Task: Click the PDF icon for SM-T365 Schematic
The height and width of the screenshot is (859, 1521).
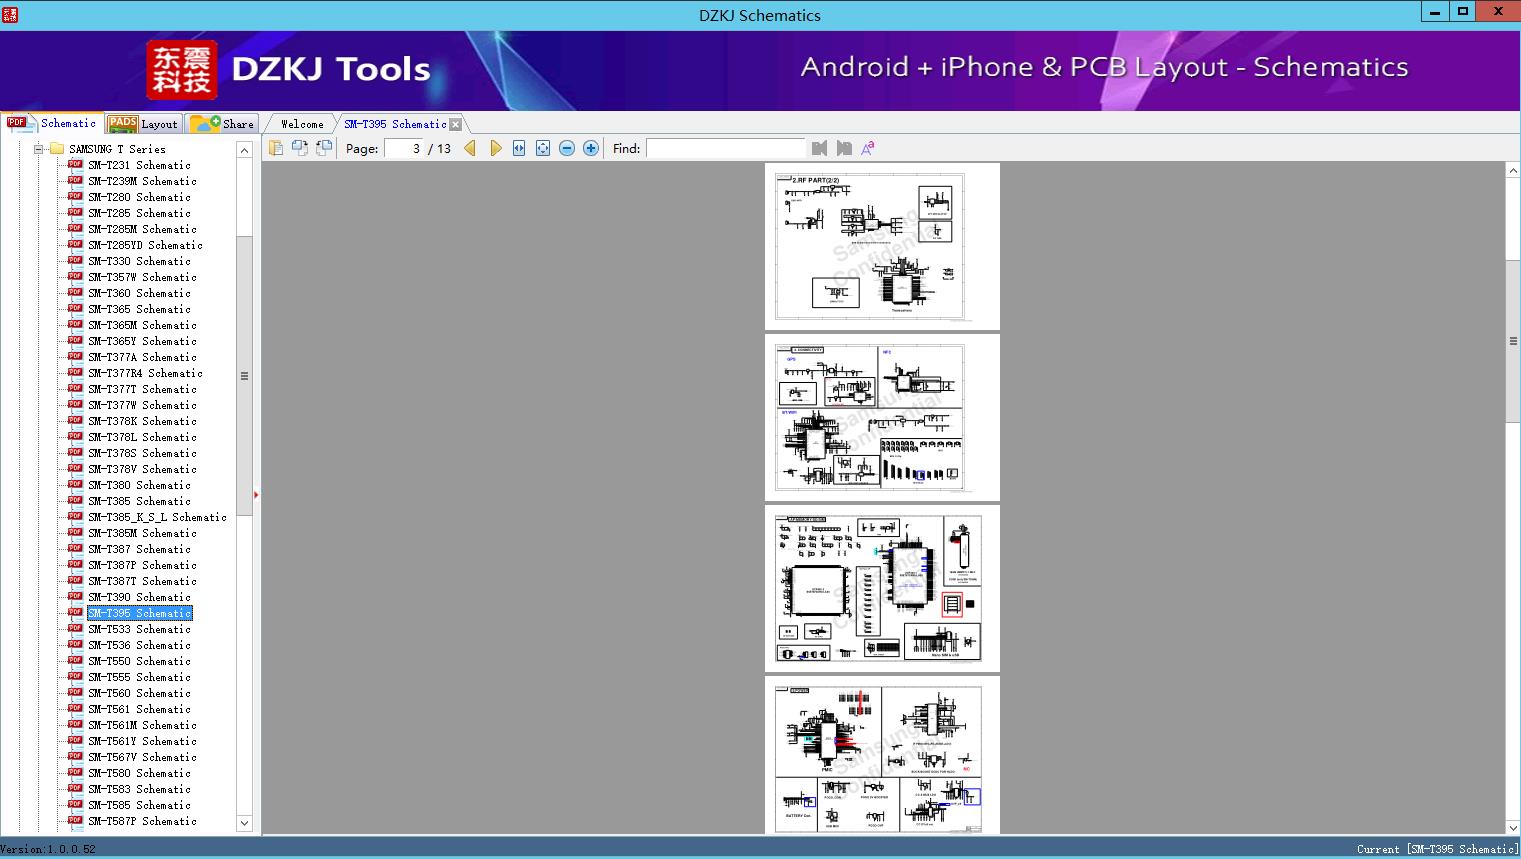Action: (x=75, y=308)
